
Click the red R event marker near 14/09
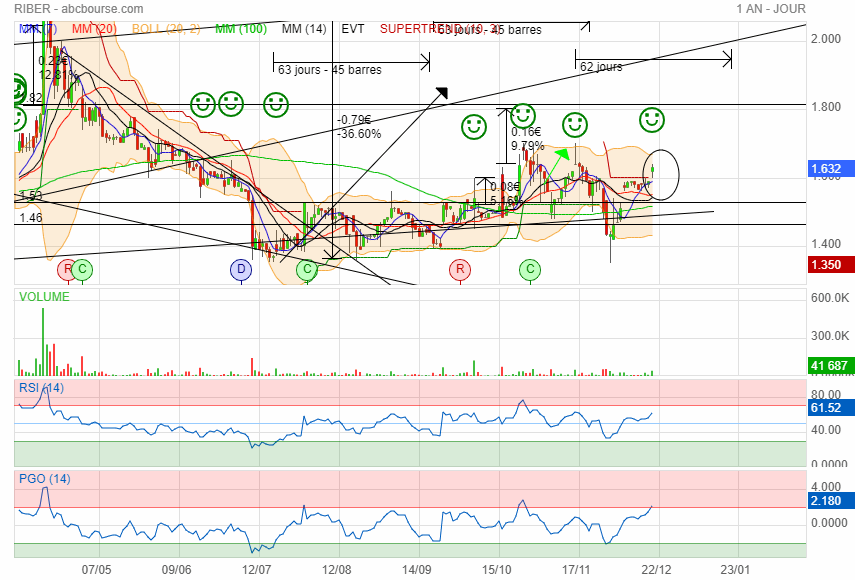tap(460, 269)
